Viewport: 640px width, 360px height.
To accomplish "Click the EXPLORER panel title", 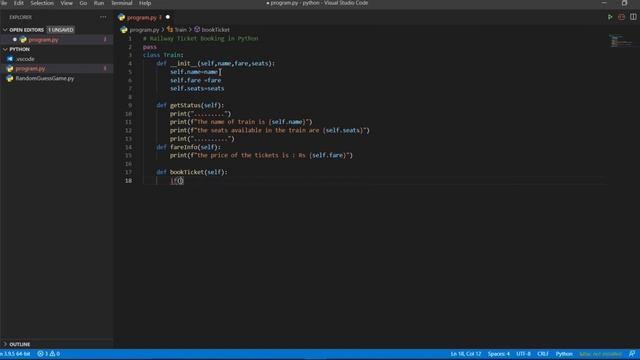I will coord(20,17).
